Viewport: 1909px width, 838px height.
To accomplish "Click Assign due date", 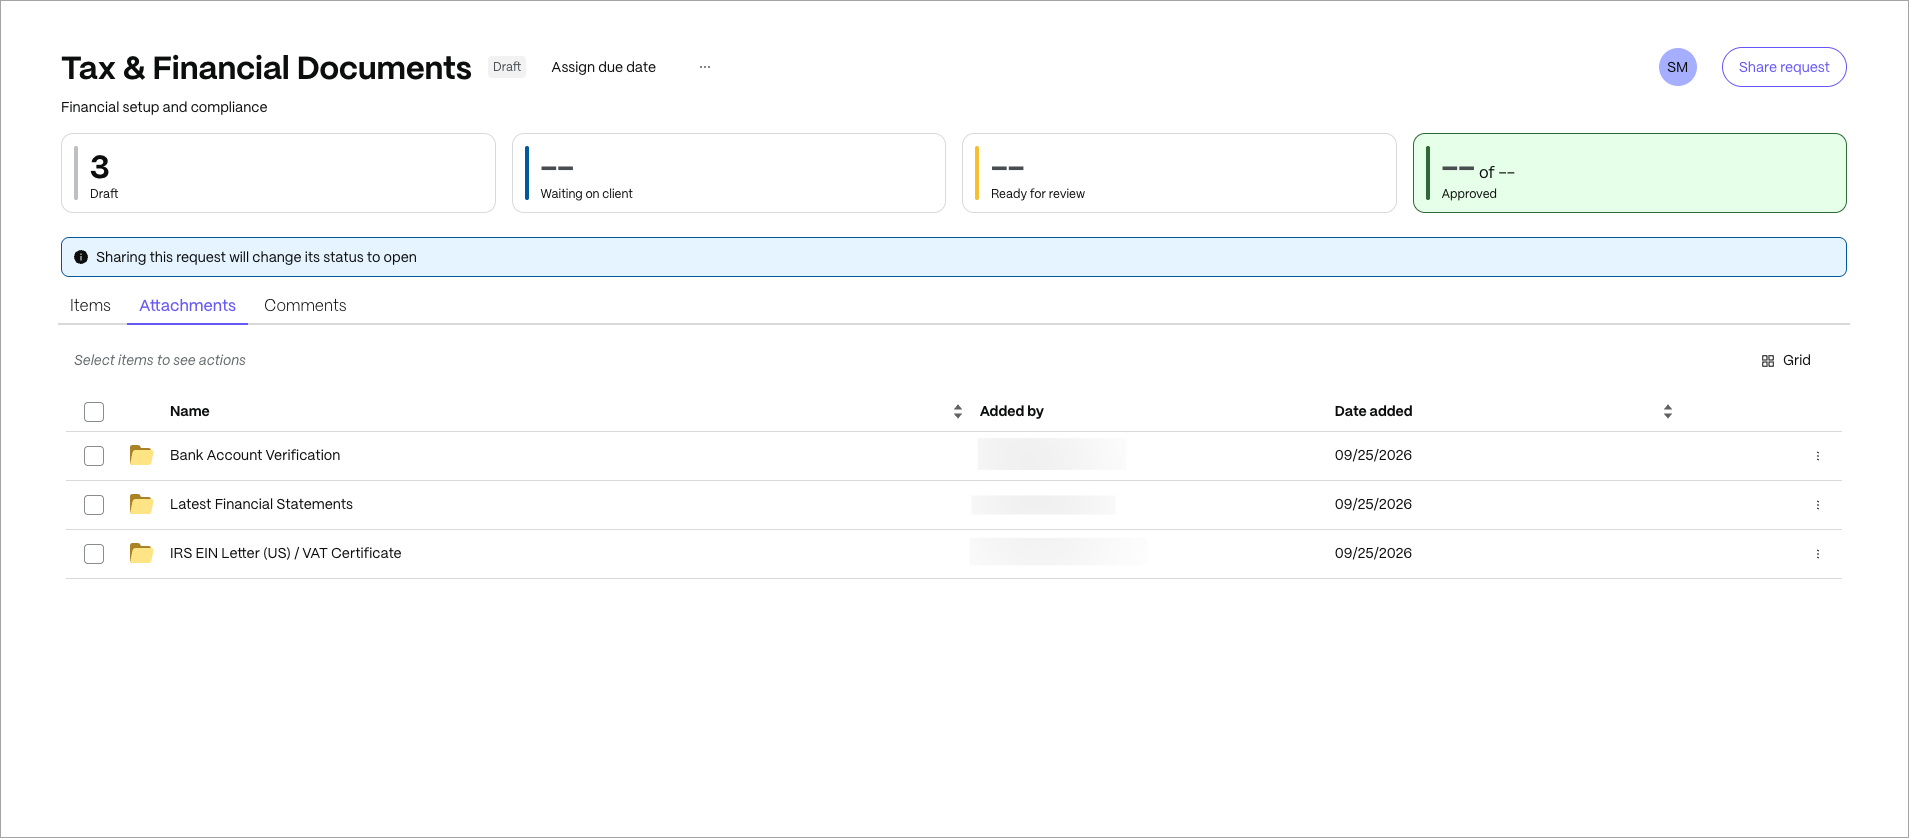I will (603, 67).
